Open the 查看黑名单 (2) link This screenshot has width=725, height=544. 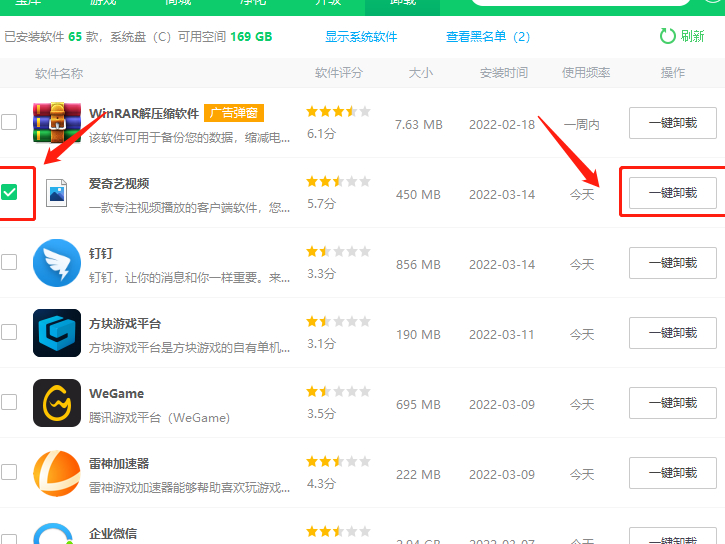click(x=488, y=37)
